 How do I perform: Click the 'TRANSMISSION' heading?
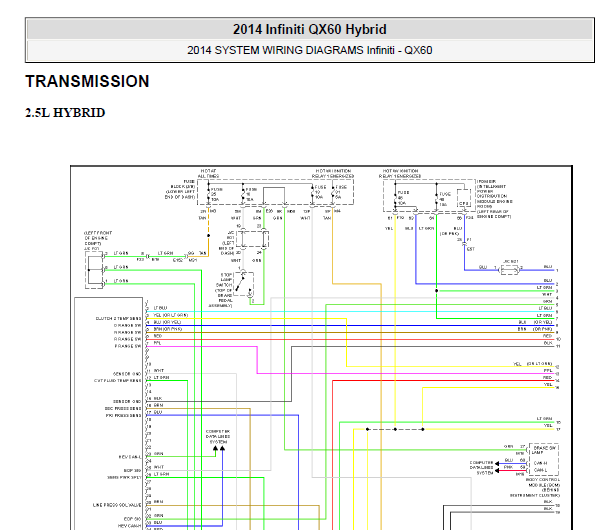coord(87,81)
